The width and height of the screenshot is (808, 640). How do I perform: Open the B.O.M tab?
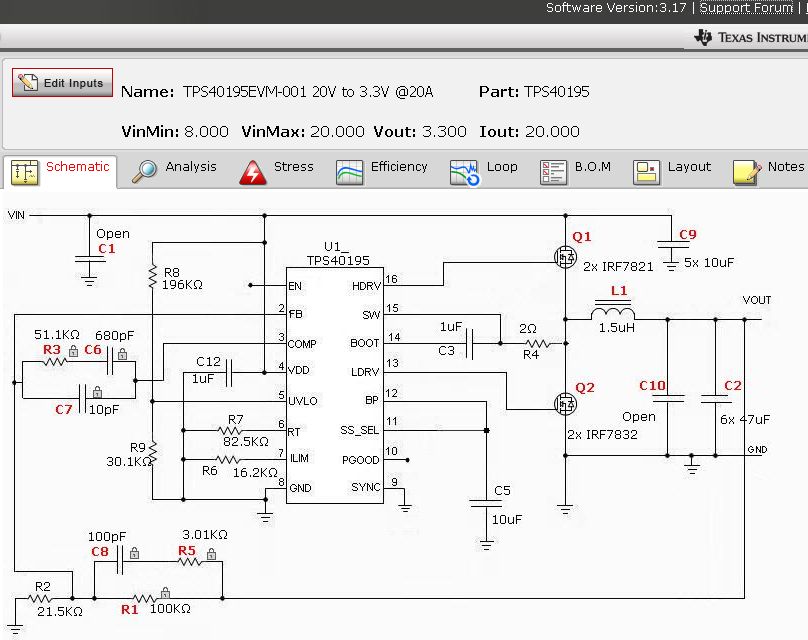(x=575, y=172)
